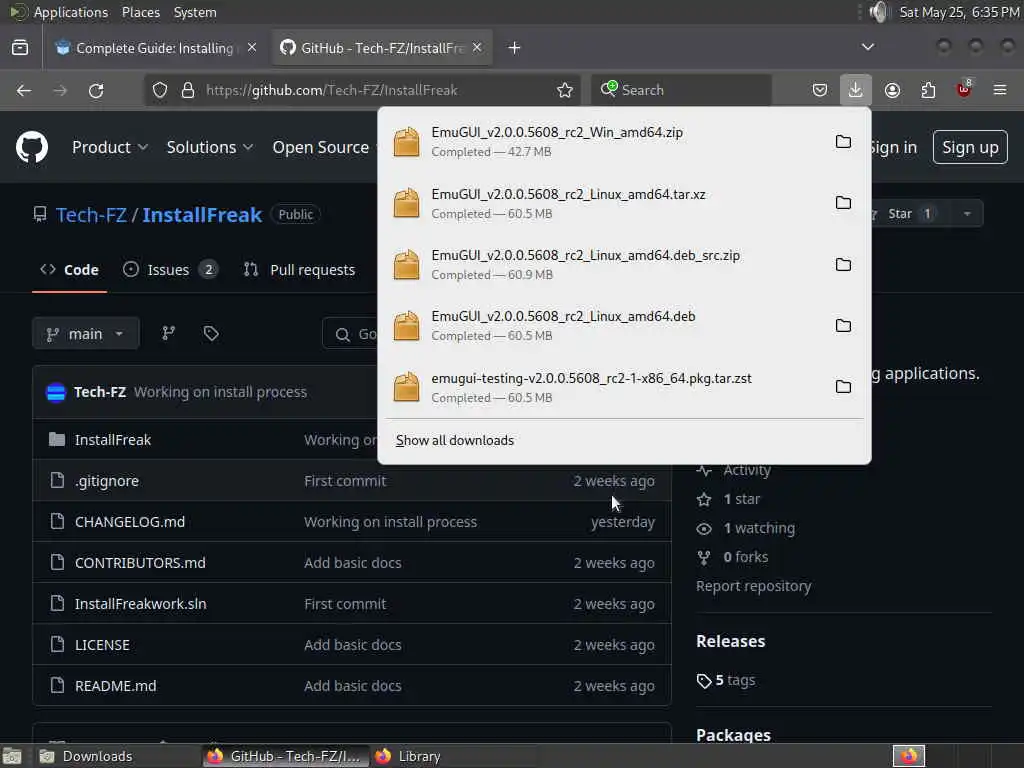Open the InstallFreak folder
This screenshot has width=1024, height=768.
[112, 440]
